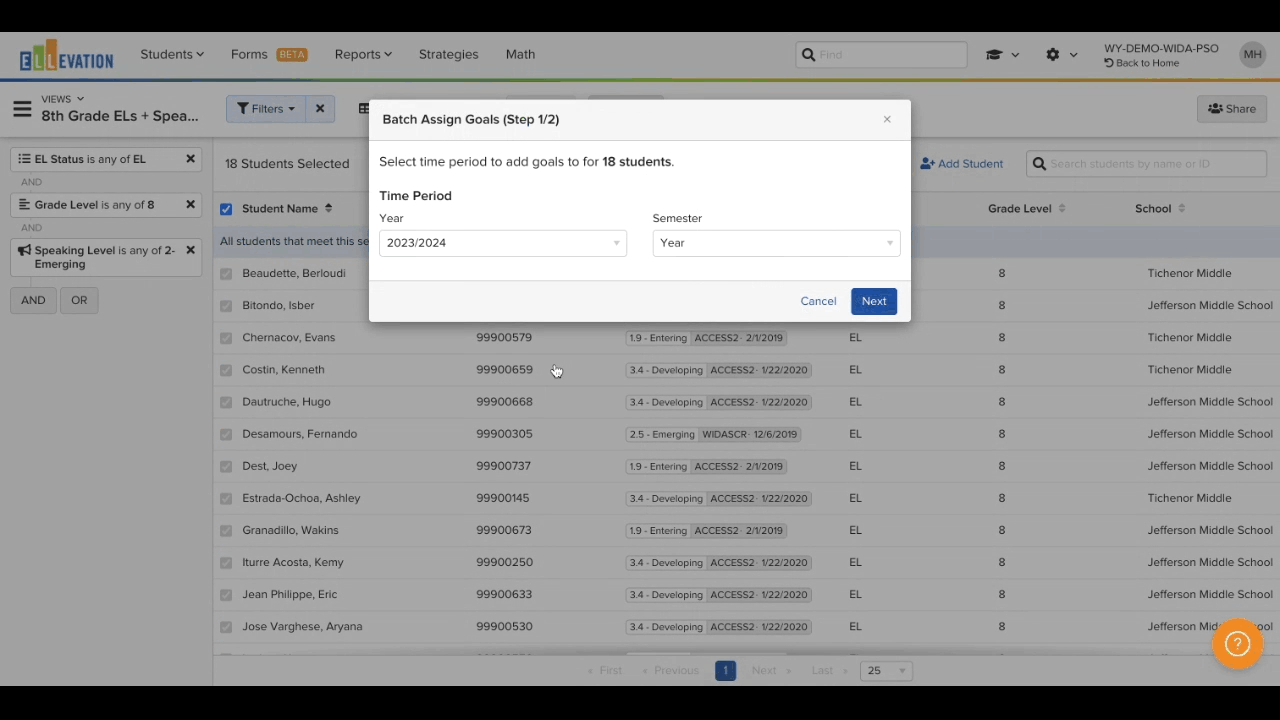Uncheck Beaudette, Berloudi row checkbox
Screen dimensions: 1280x720
pos(226,273)
